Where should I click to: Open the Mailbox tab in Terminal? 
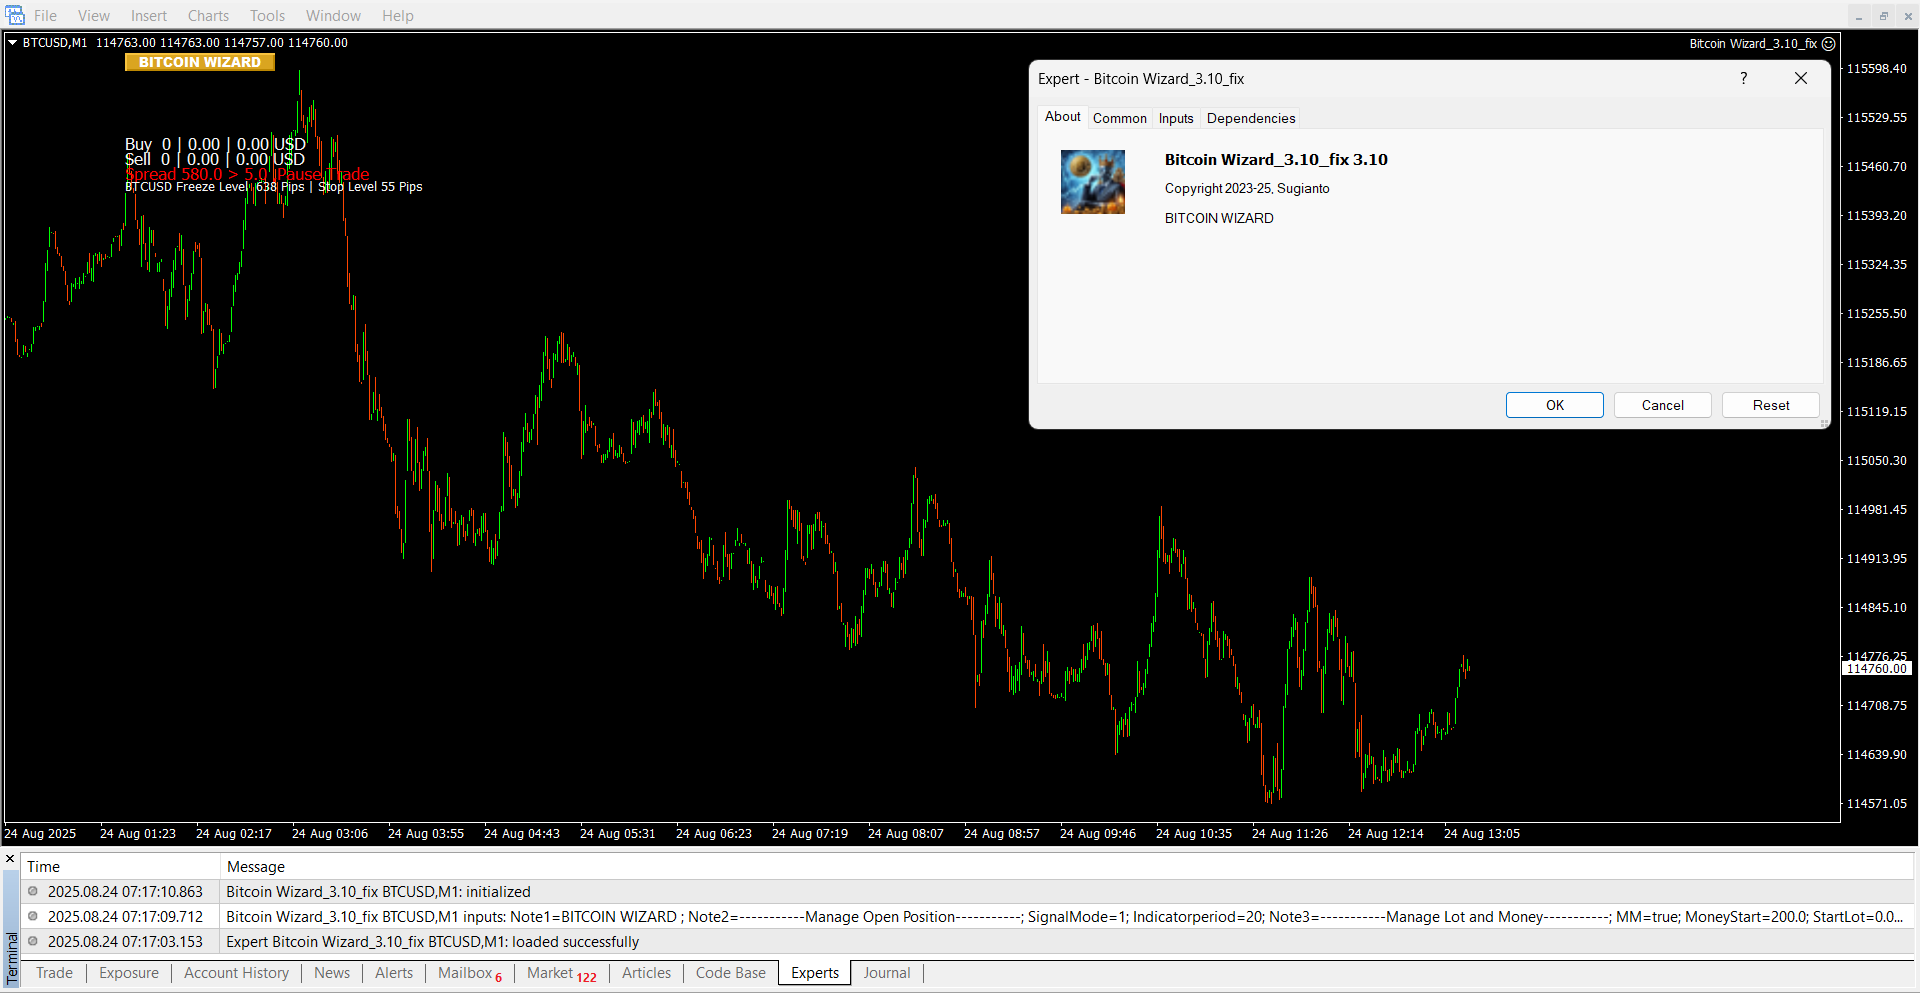470,973
